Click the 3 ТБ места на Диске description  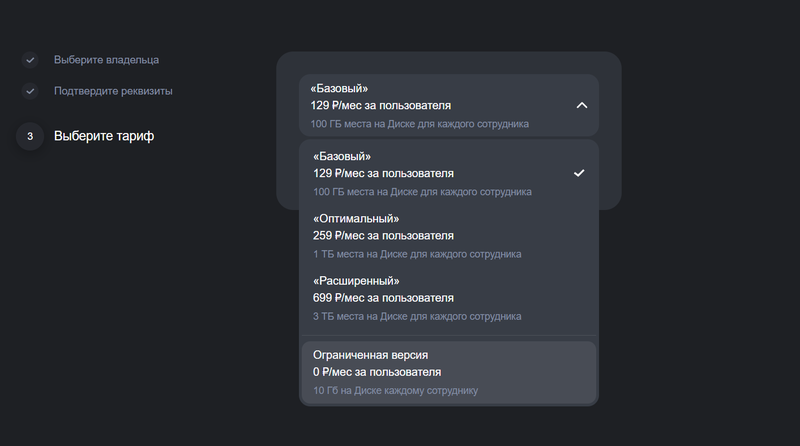tap(417, 316)
